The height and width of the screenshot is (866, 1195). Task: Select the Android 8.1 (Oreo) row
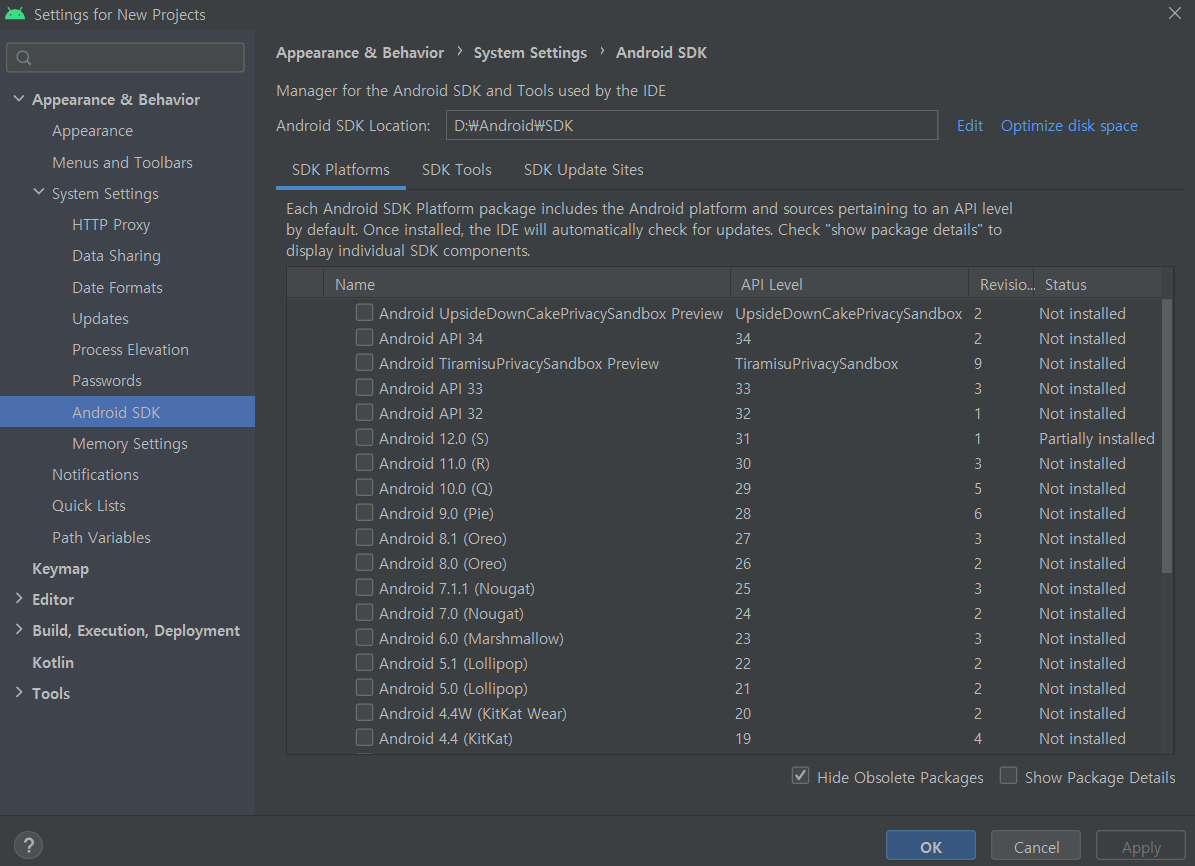[724, 538]
